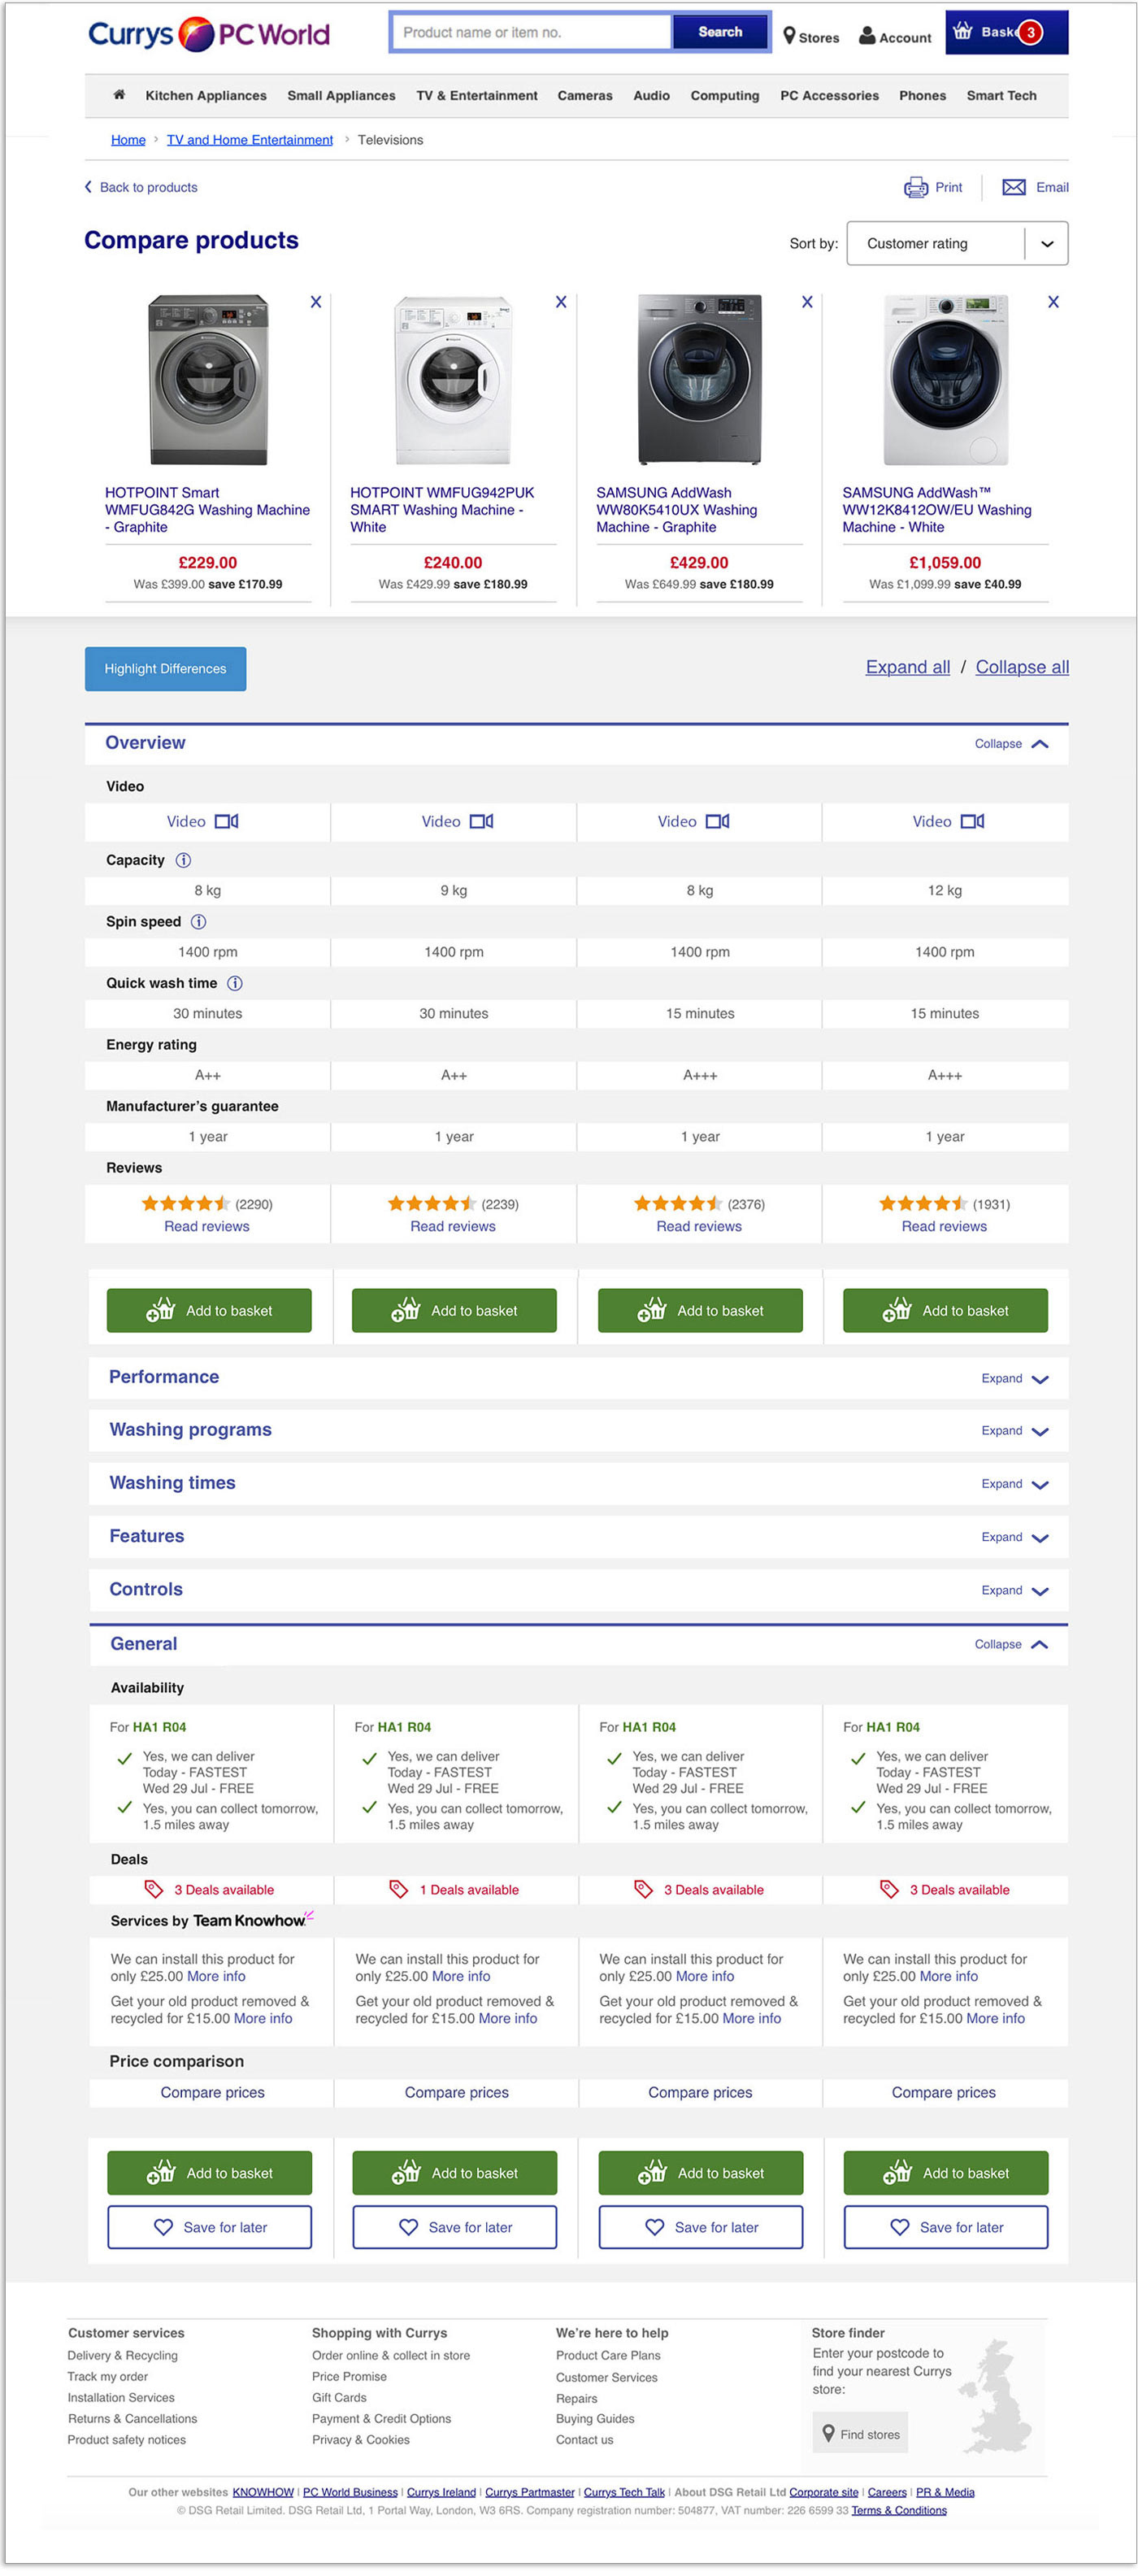Save SAMSUNG White machine for later
1138x2576 pixels.
[946, 2227]
